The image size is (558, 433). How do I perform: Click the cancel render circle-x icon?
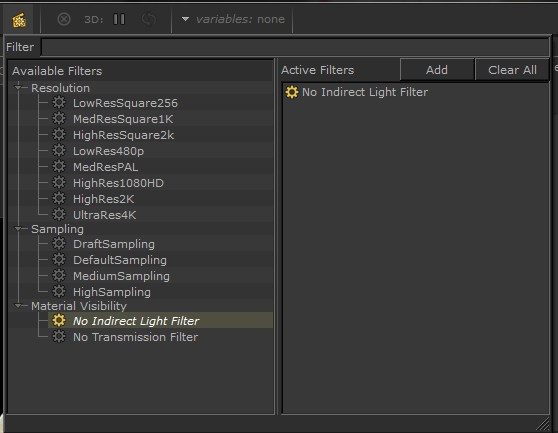tap(64, 19)
